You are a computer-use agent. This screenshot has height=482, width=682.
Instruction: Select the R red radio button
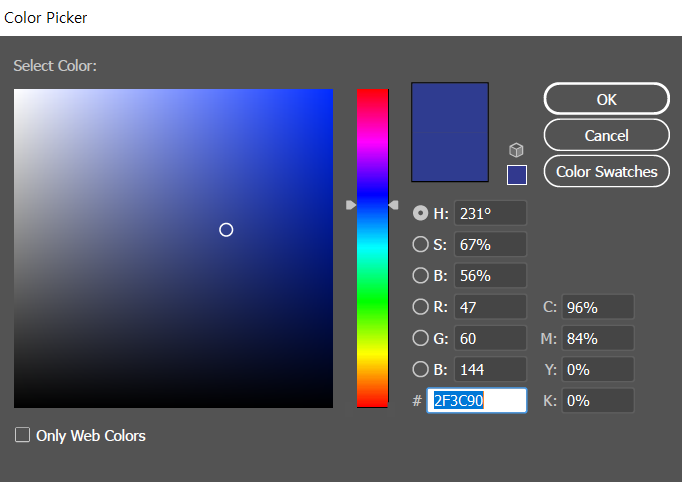(420, 307)
